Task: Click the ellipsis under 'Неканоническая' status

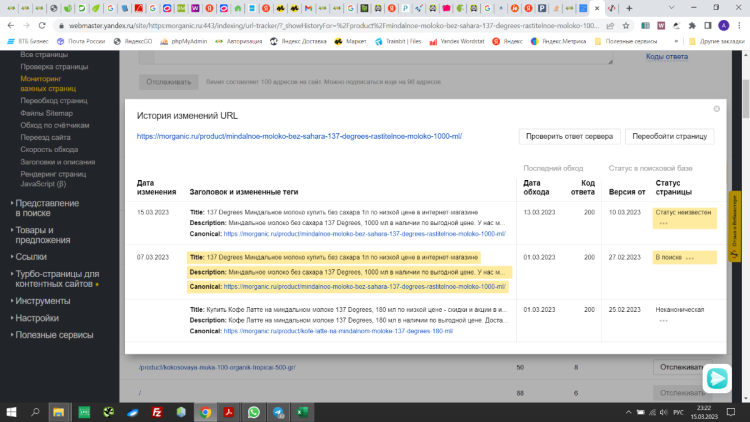Action: tap(662, 321)
